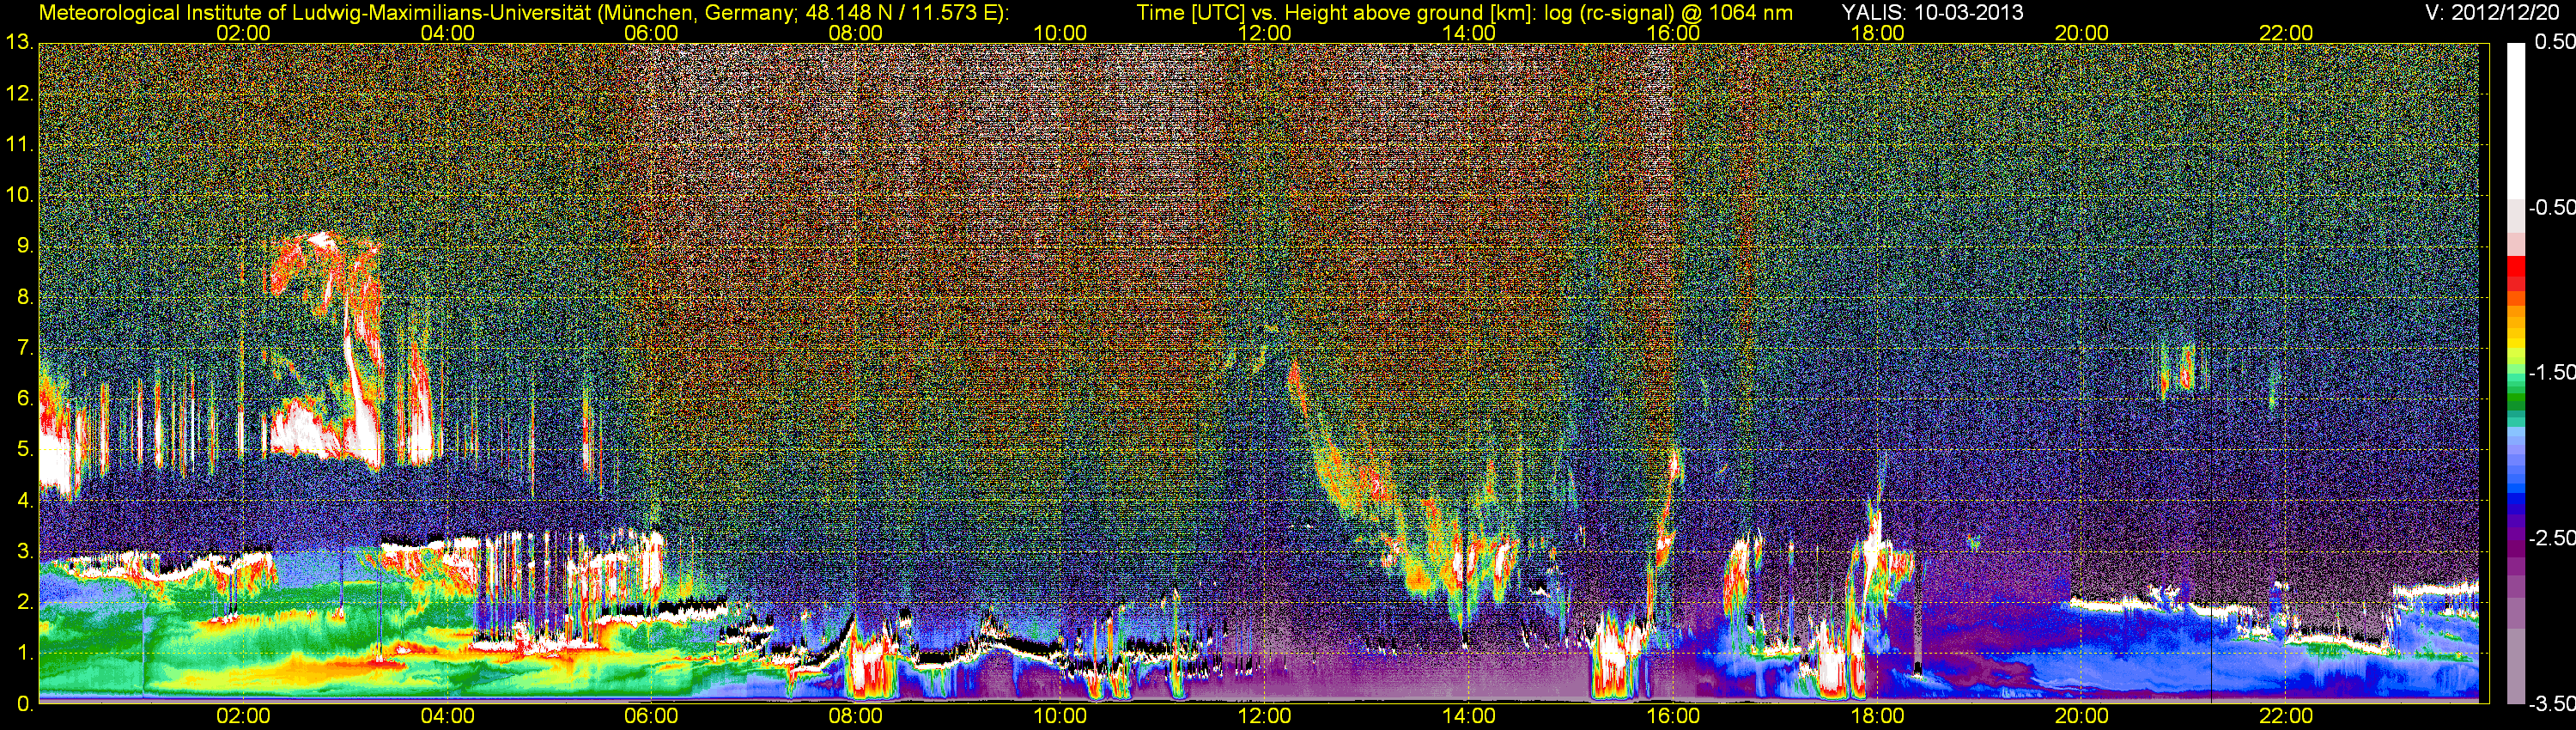Click the 0 km height axis label

pyautogui.click(x=24, y=704)
